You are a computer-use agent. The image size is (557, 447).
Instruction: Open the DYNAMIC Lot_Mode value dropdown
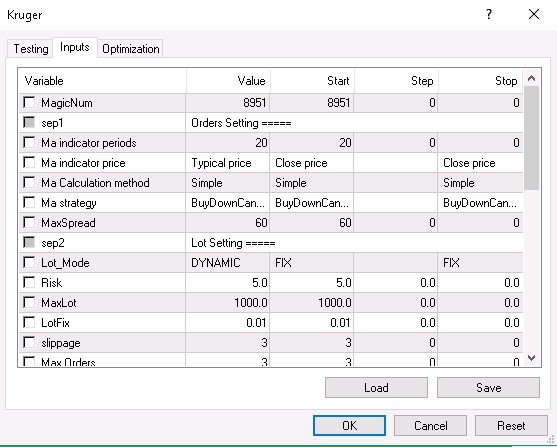tap(228, 263)
